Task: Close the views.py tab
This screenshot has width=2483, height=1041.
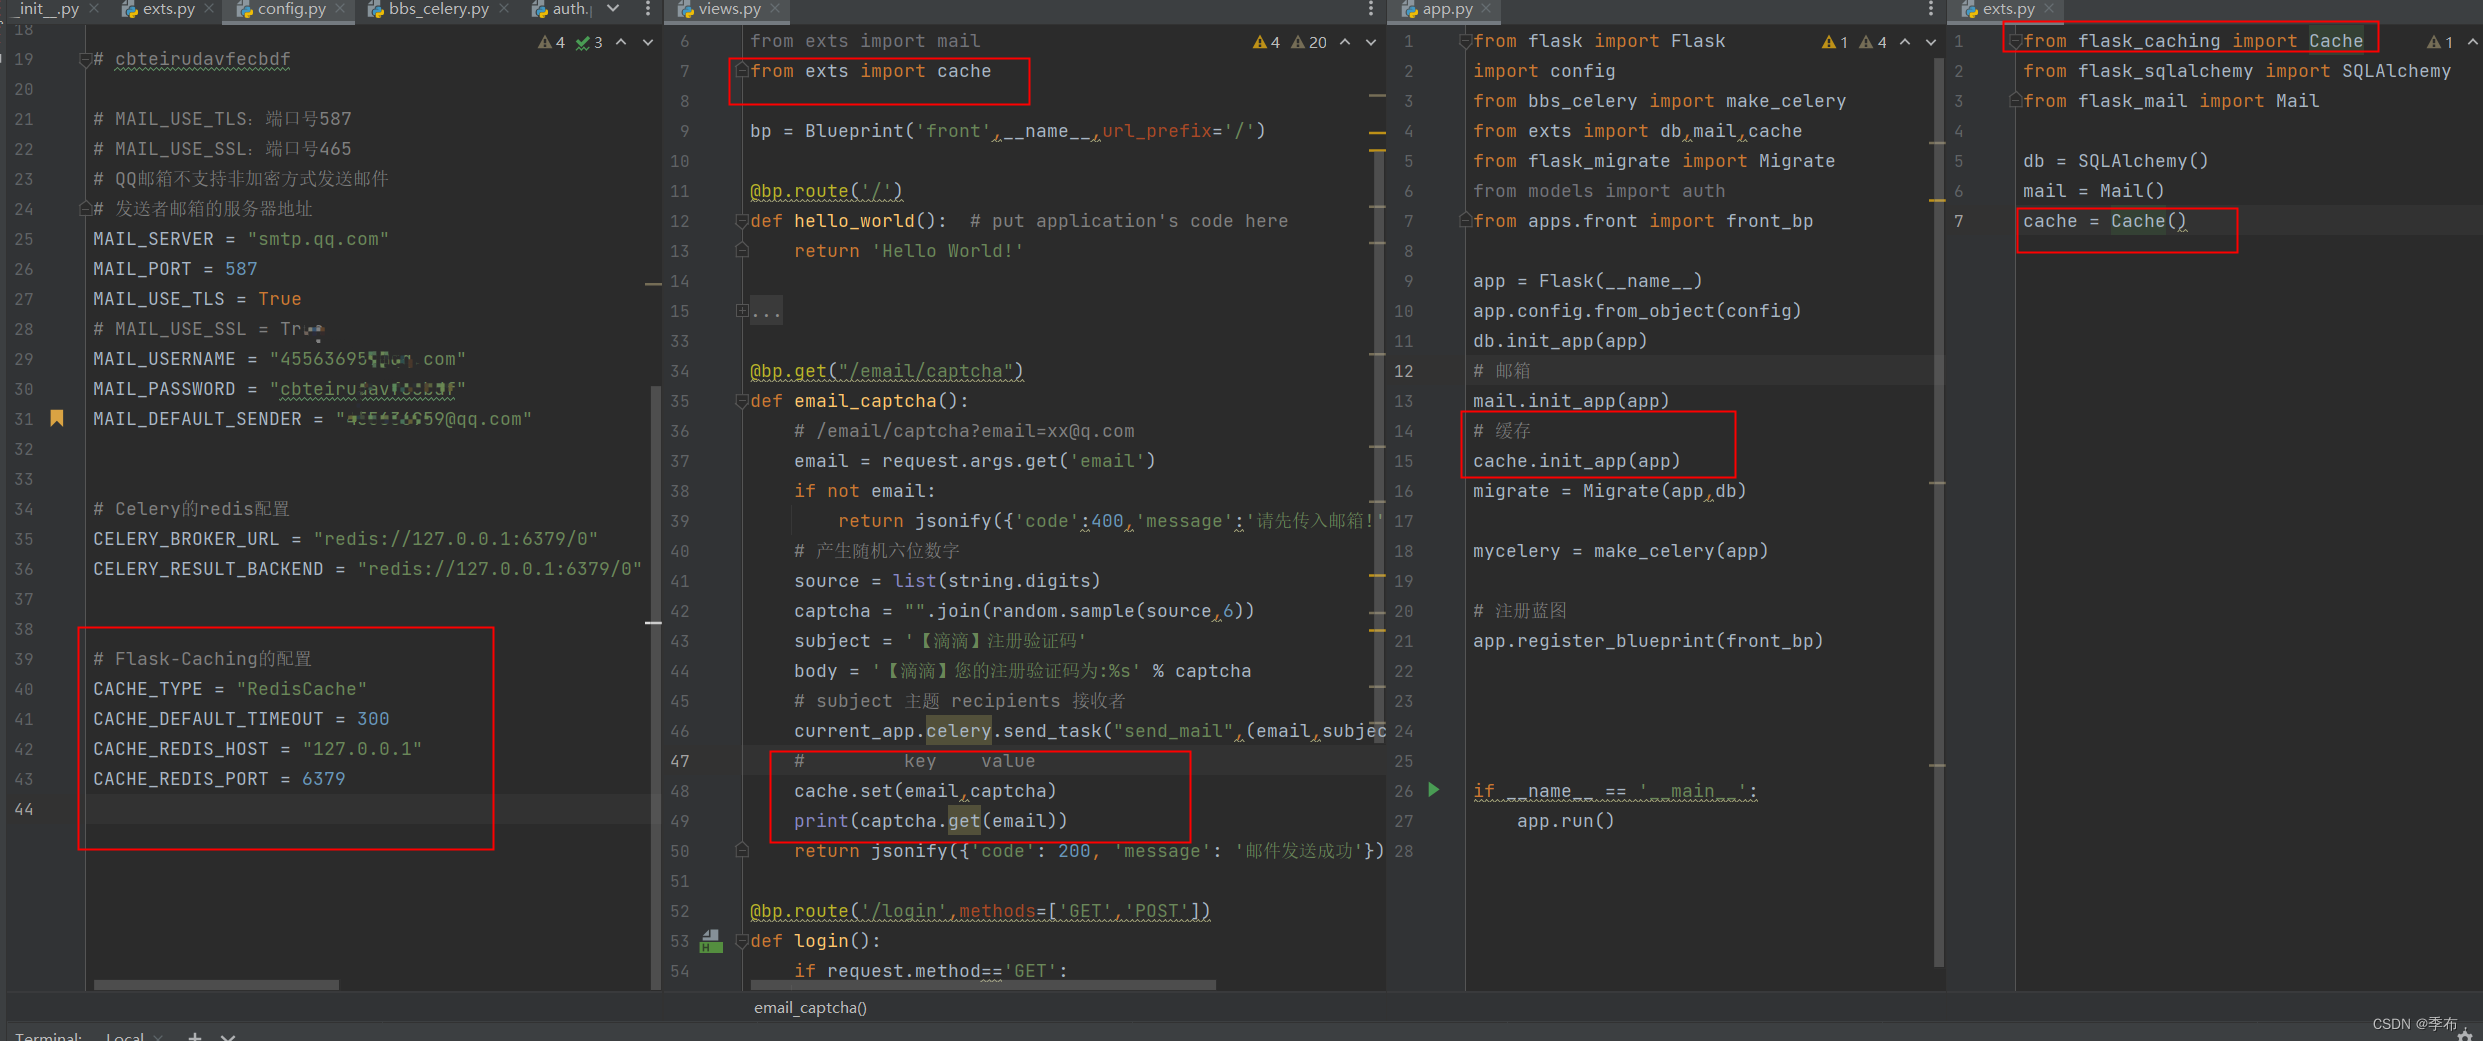Action: point(776,9)
